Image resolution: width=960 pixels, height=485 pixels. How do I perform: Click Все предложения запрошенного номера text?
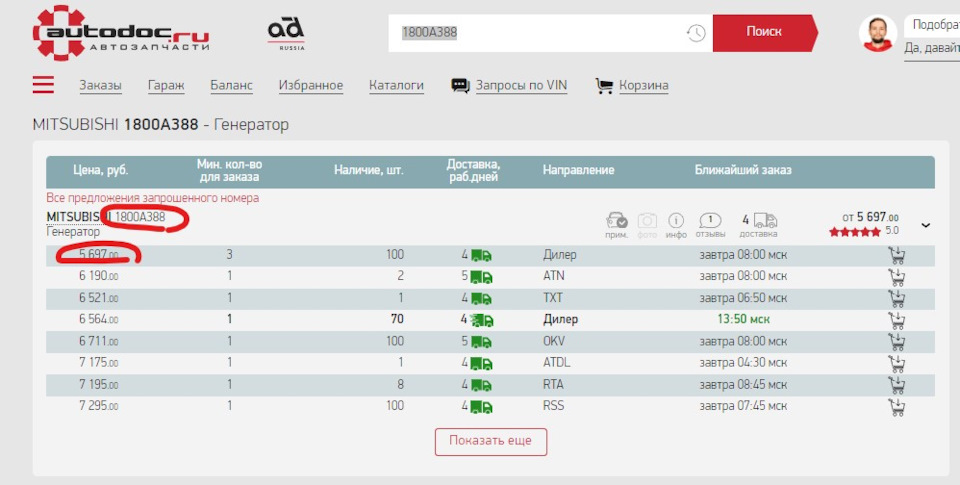pos(152,198)
